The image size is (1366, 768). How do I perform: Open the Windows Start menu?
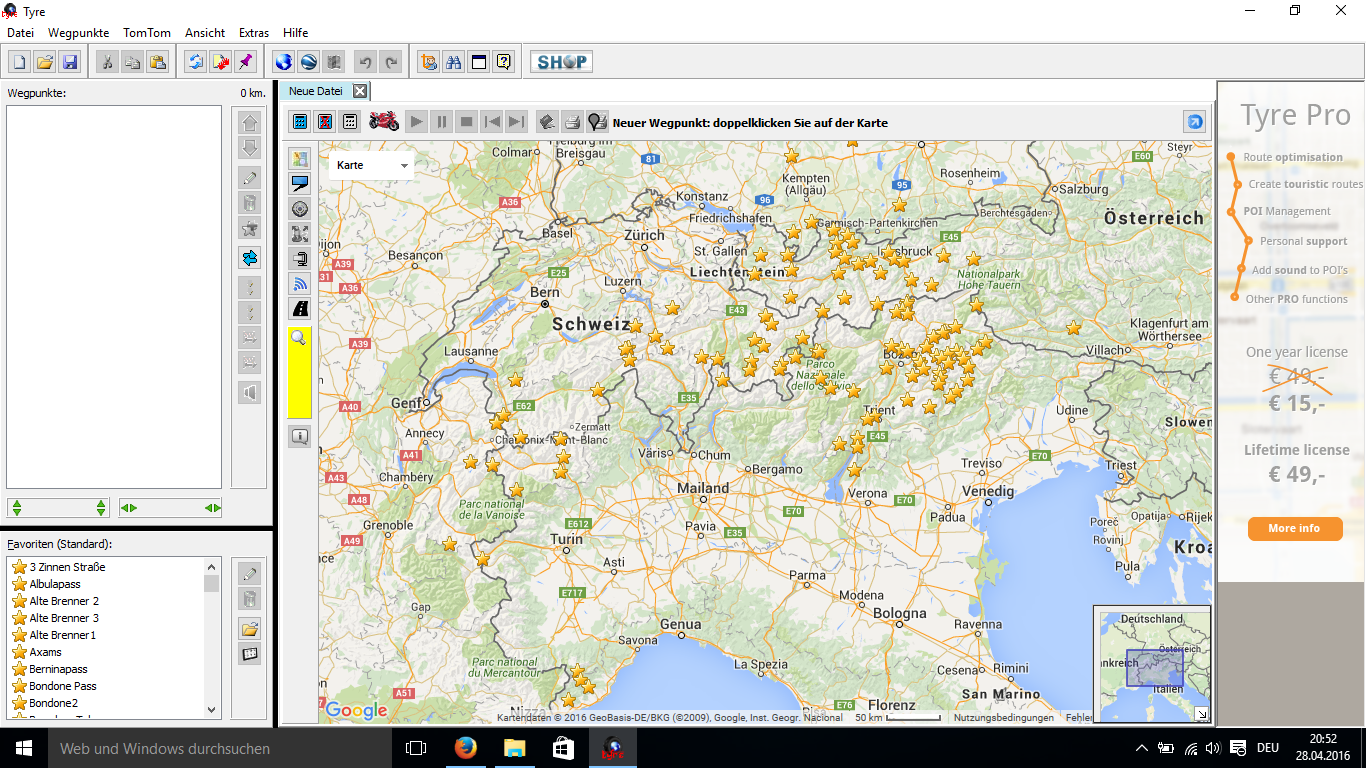click(x=24, y=748)
